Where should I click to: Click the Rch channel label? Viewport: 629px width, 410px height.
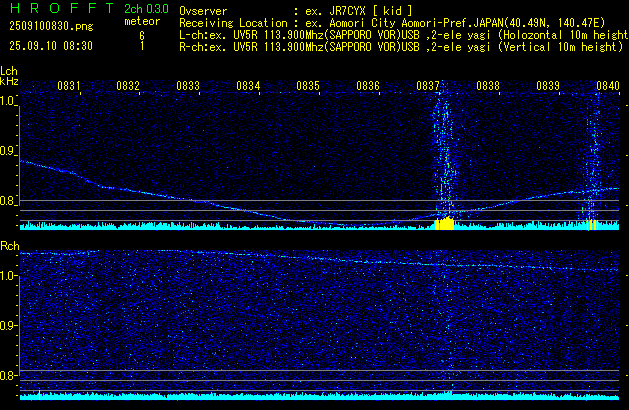[10, 246]
